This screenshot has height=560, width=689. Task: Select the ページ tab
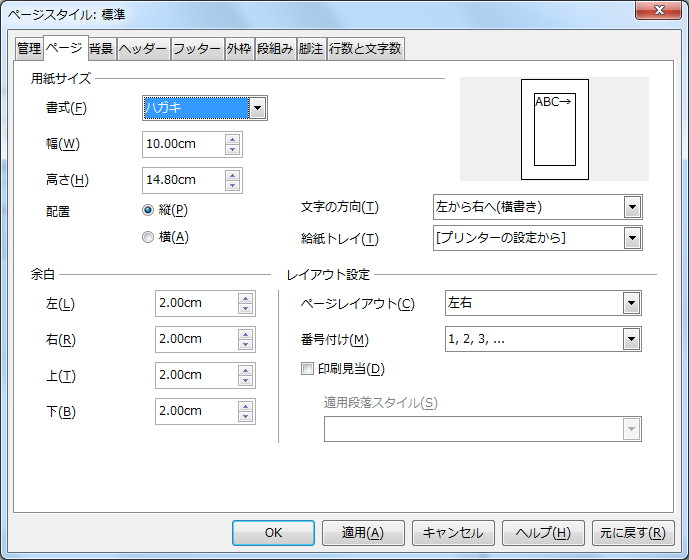pyautogui.click(x=65, y=47)
